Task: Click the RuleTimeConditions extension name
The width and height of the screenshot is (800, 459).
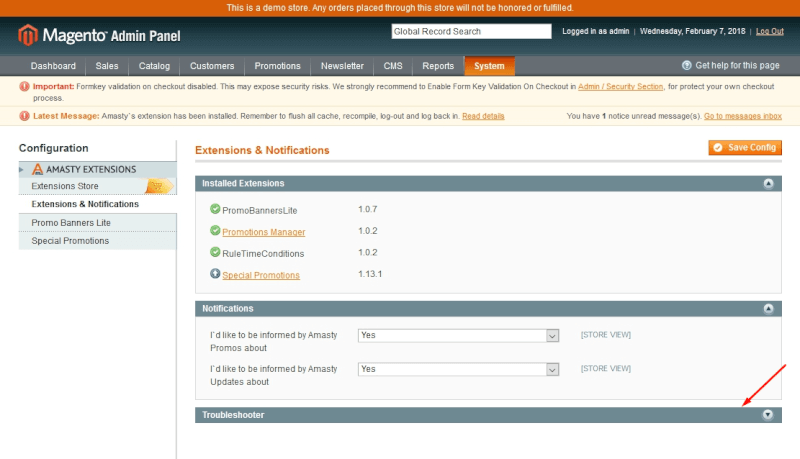Action: coord(263,253)
